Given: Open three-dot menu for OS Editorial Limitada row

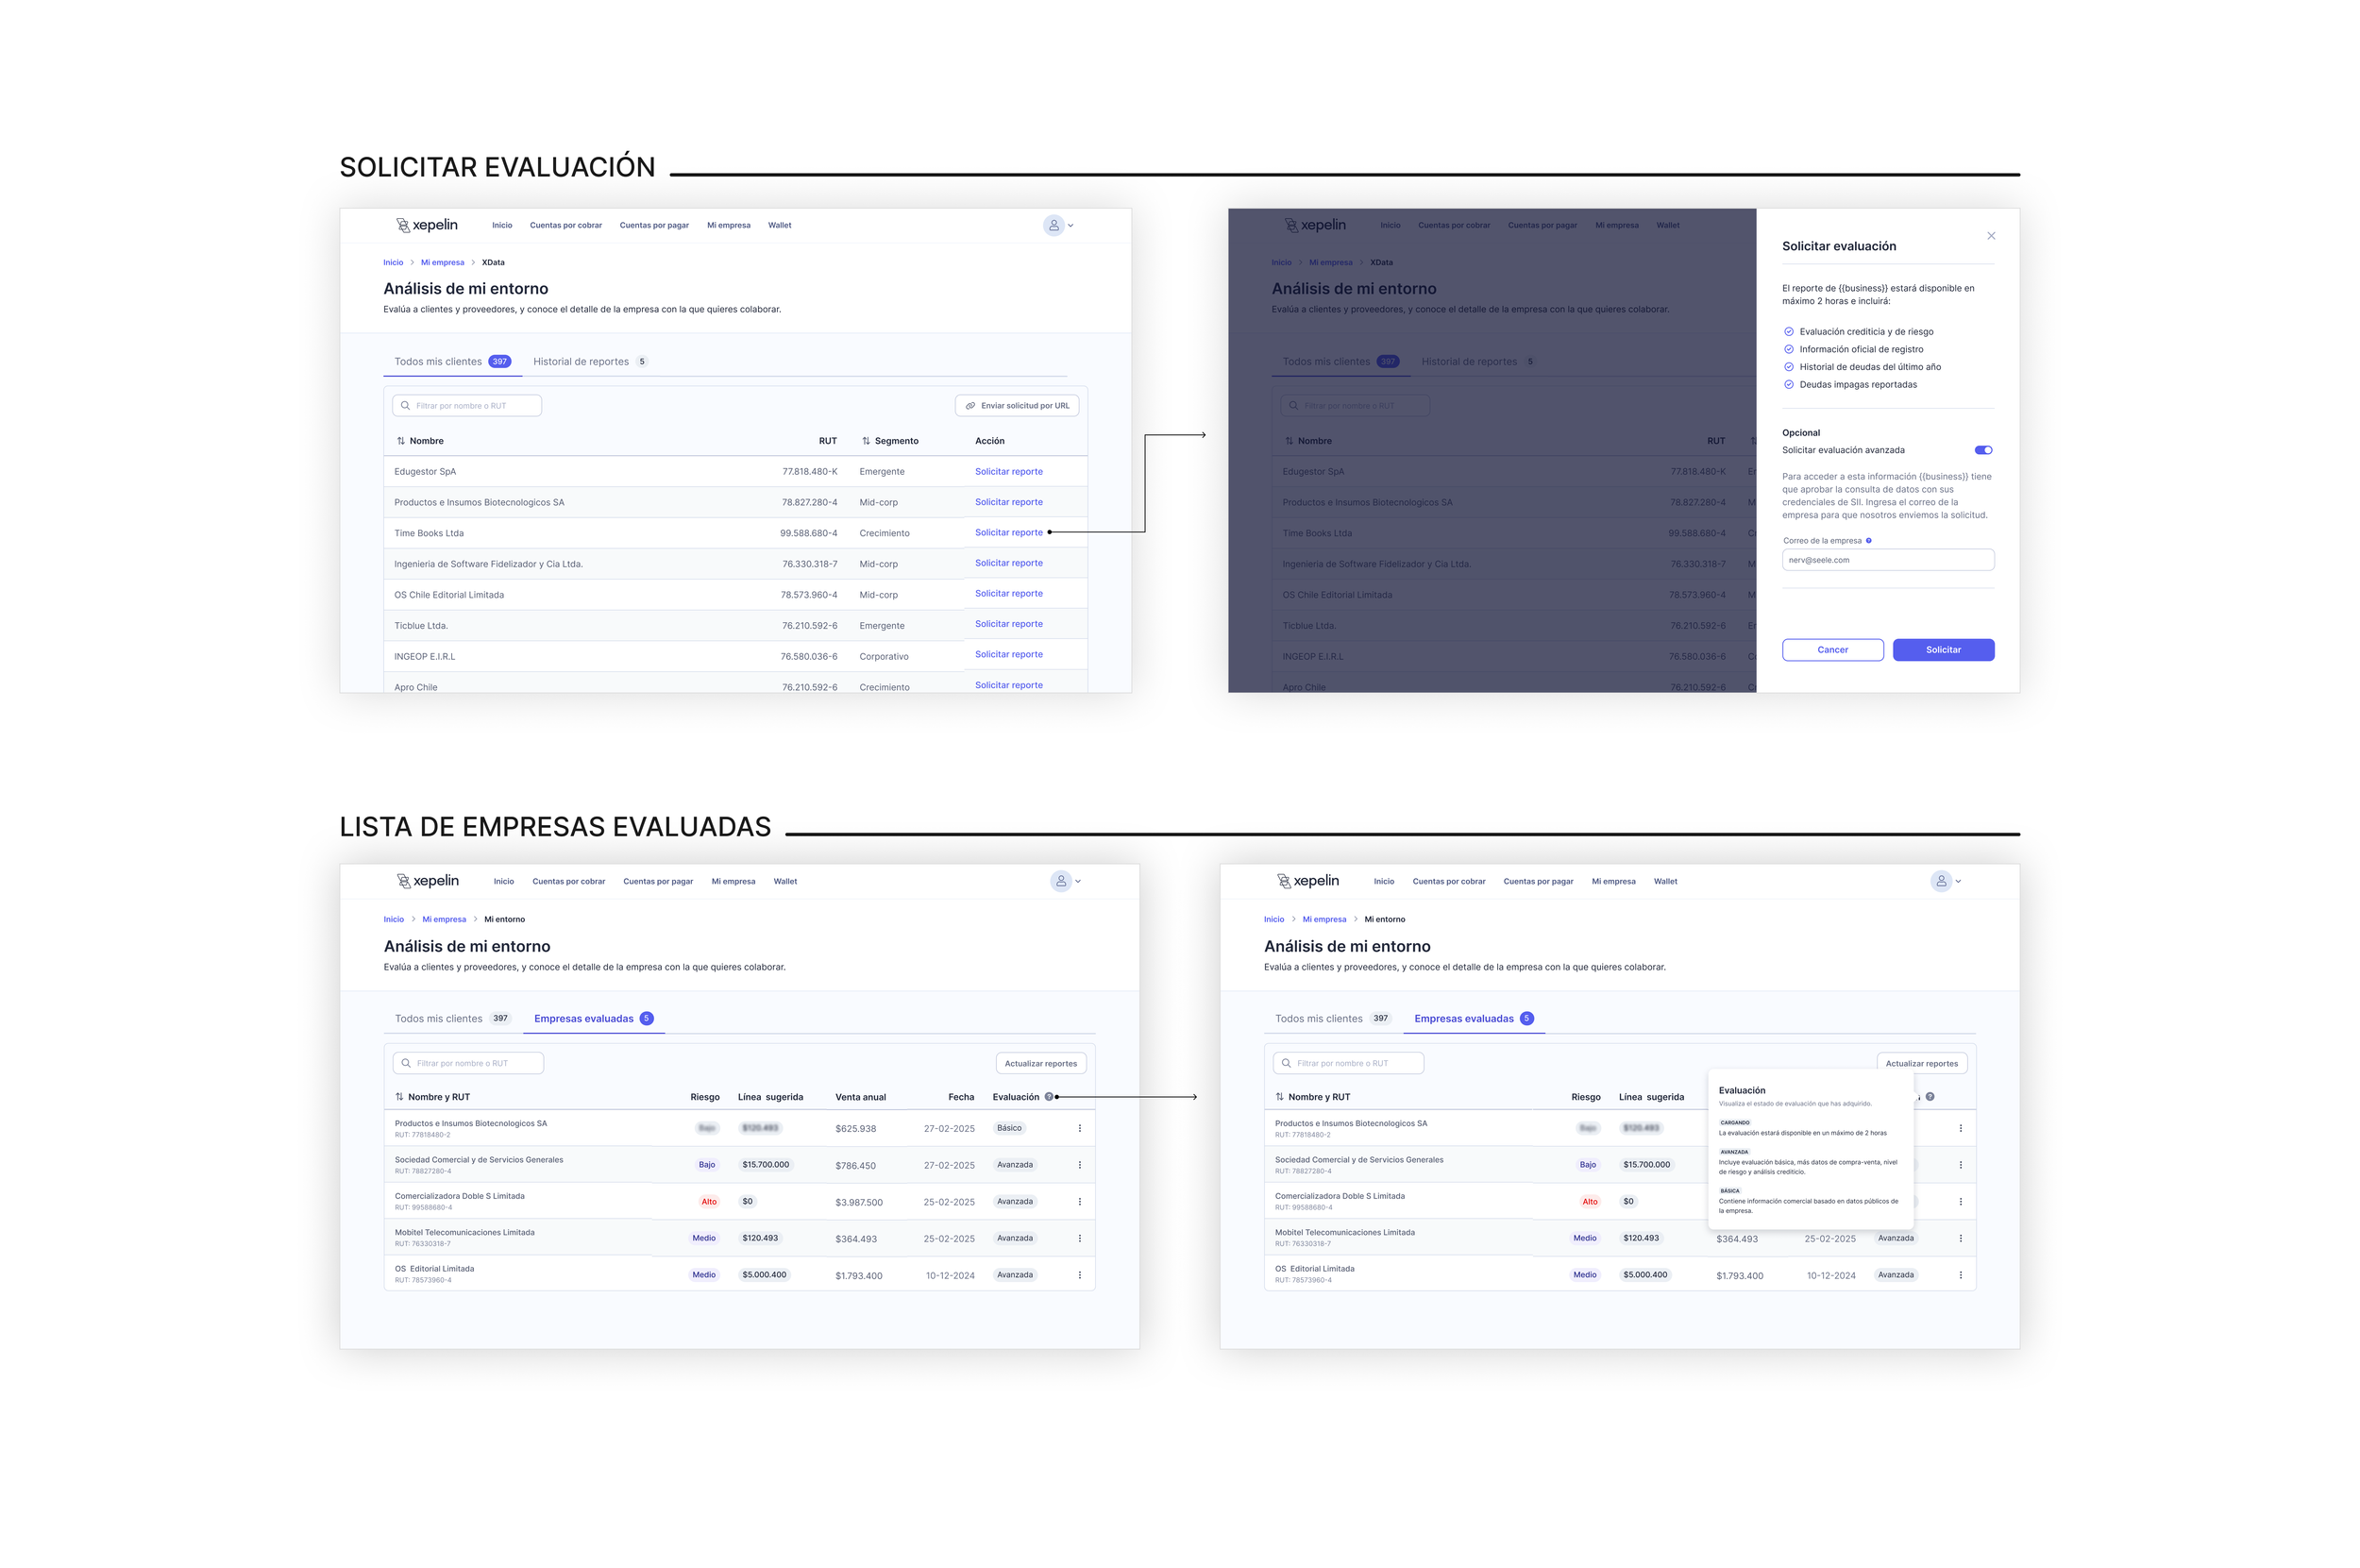Looking at the screenshot, I should click(x=1079, y=1275).
